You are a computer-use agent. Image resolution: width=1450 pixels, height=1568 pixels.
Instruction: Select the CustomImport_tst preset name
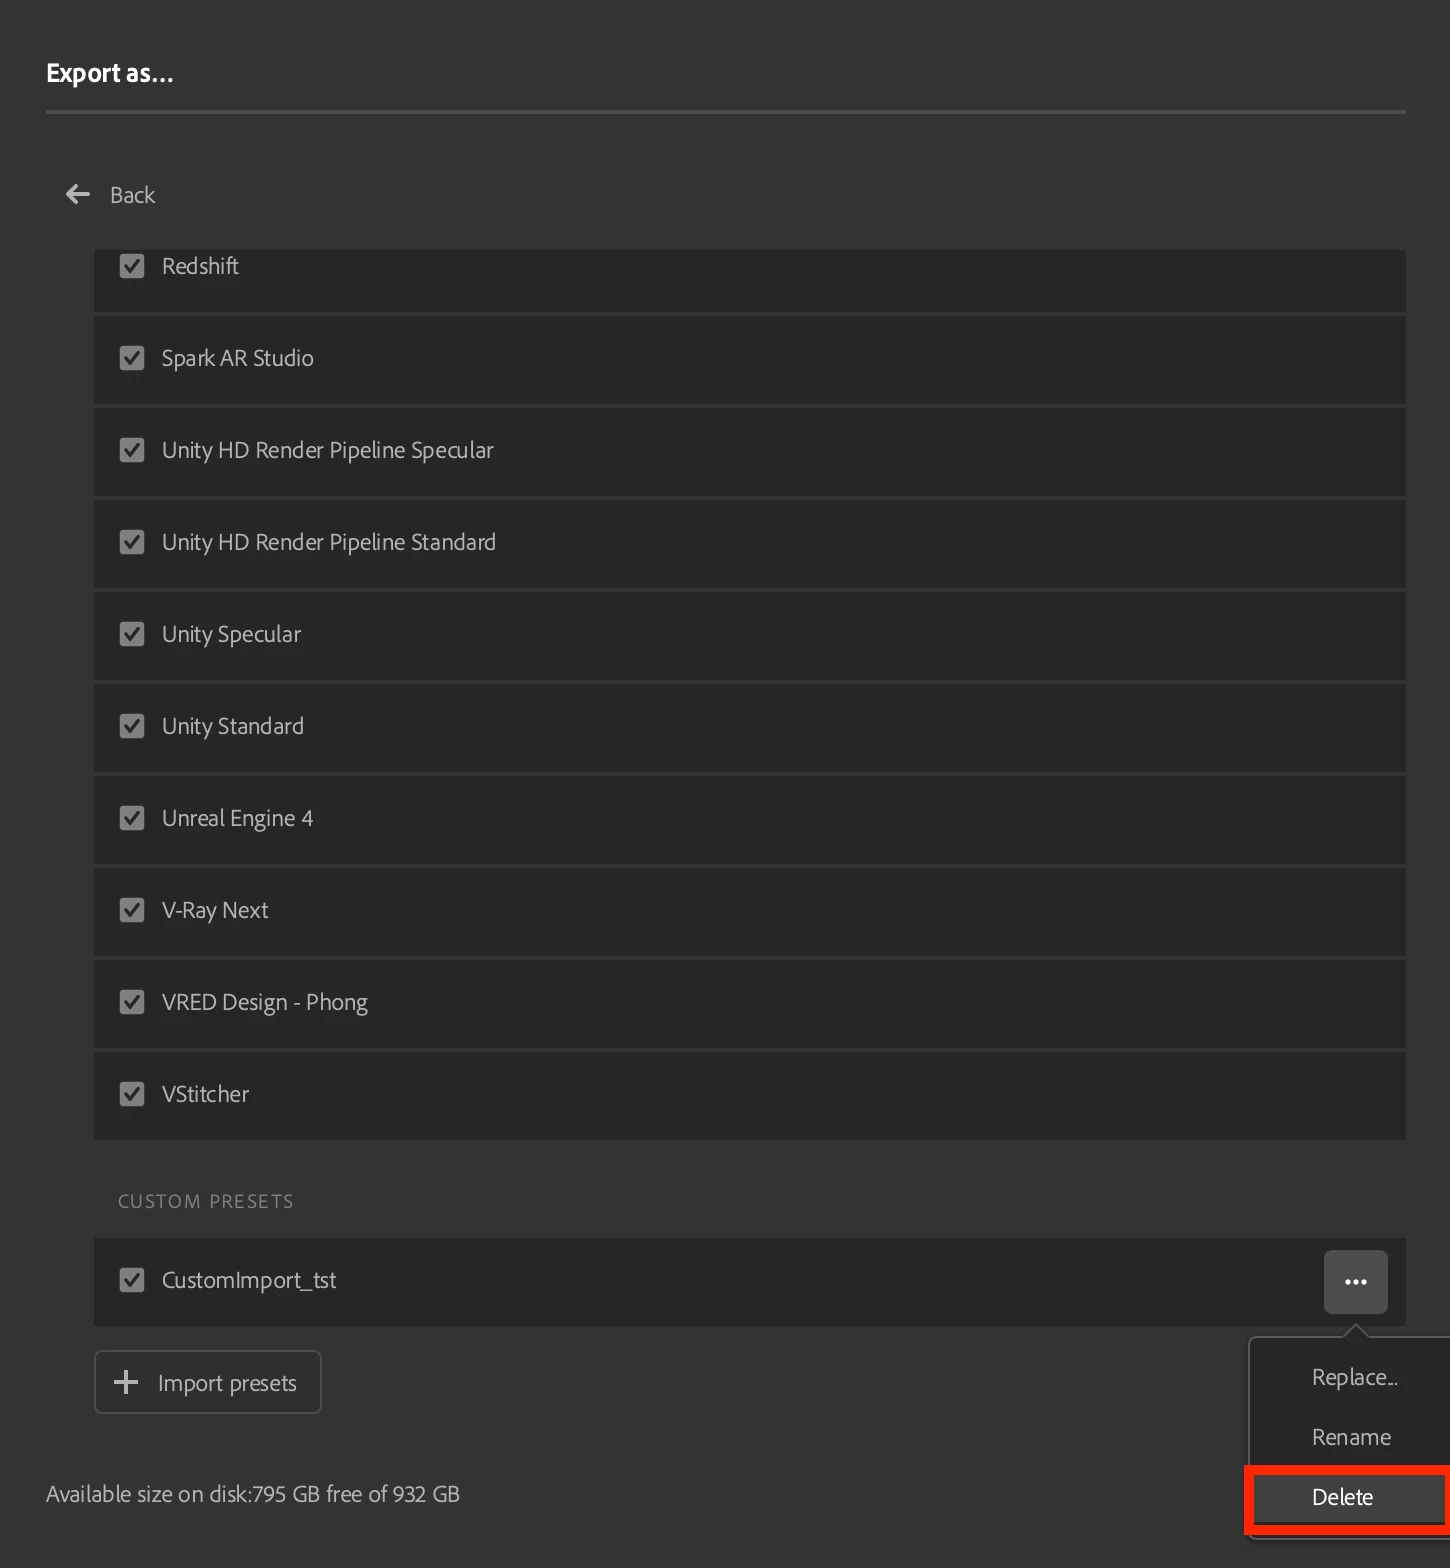click(249, 1280)
